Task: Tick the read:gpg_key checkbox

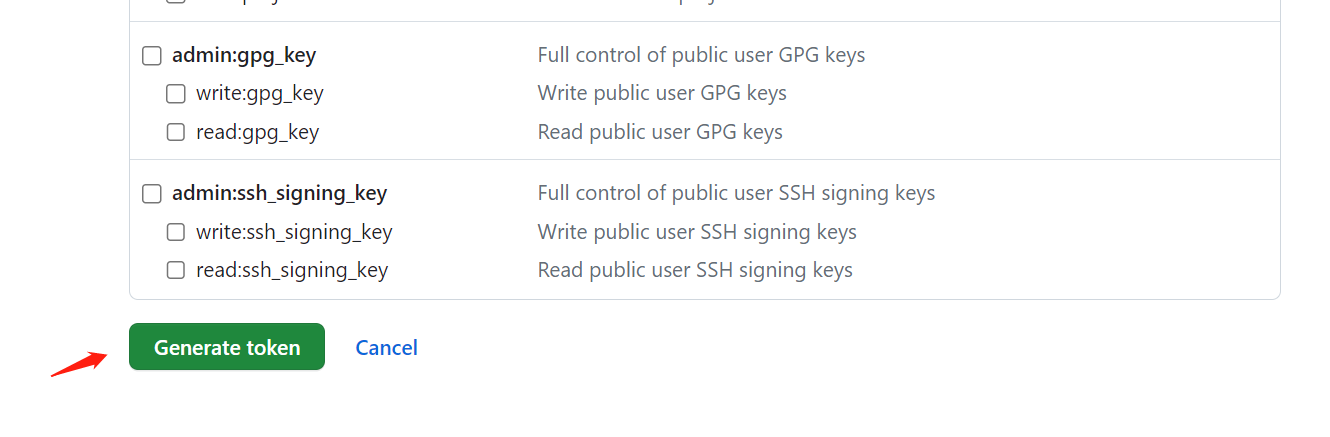Action: (176, 132)
